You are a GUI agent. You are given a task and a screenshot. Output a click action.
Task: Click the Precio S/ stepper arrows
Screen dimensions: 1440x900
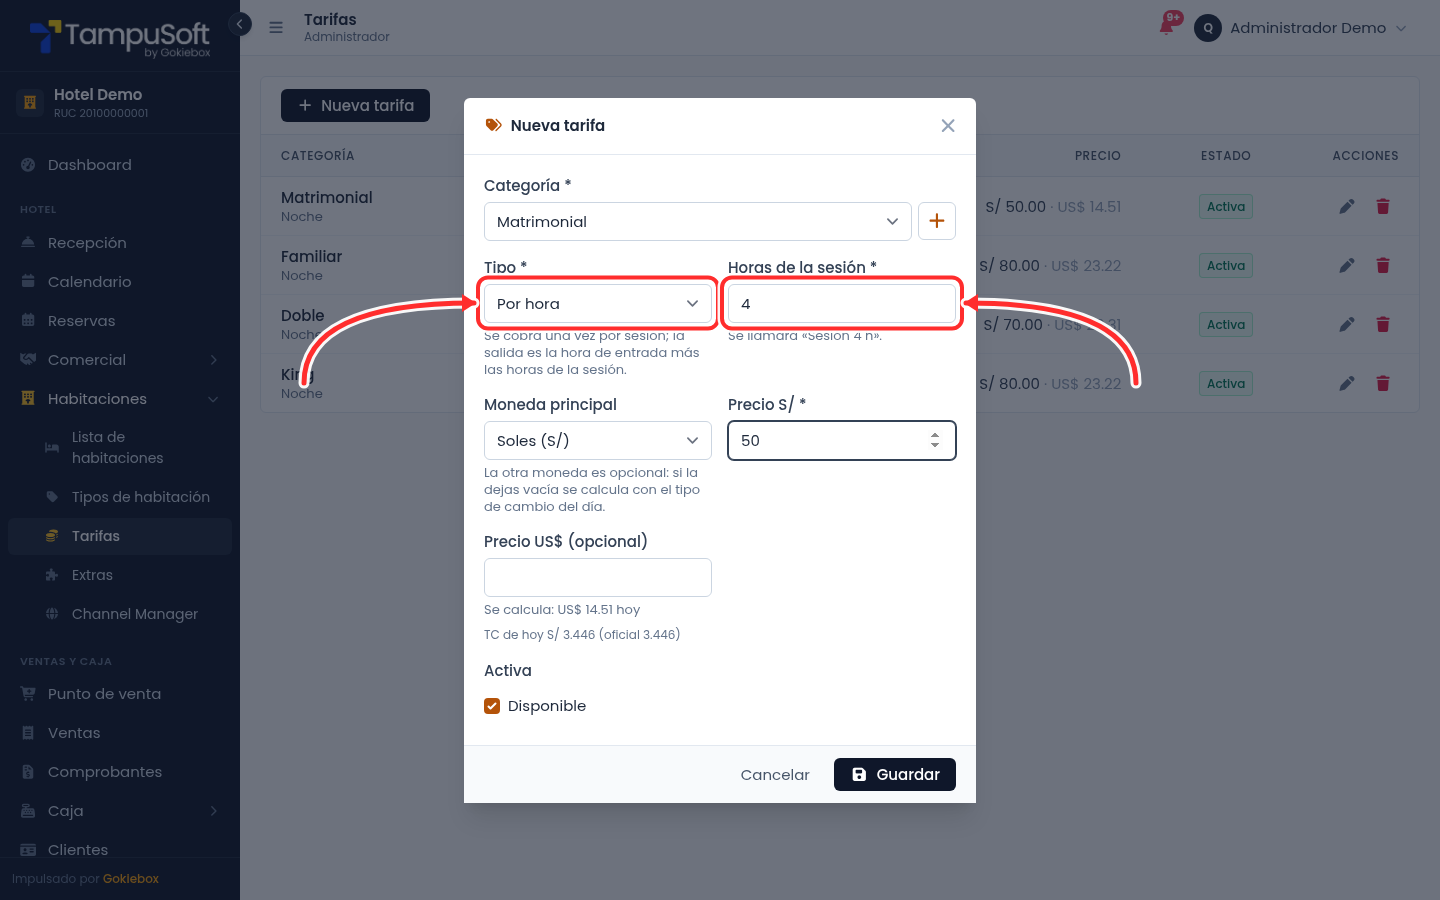coord(935,440)
